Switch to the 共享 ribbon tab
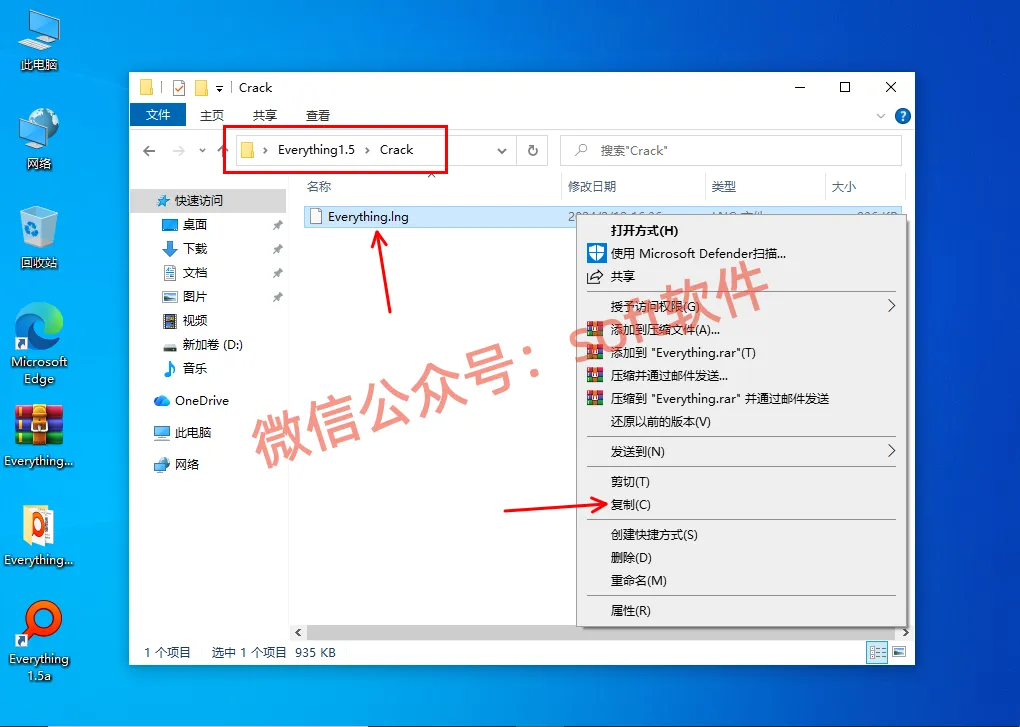This screenshot has height=727, width=1020. coord(265,116)
